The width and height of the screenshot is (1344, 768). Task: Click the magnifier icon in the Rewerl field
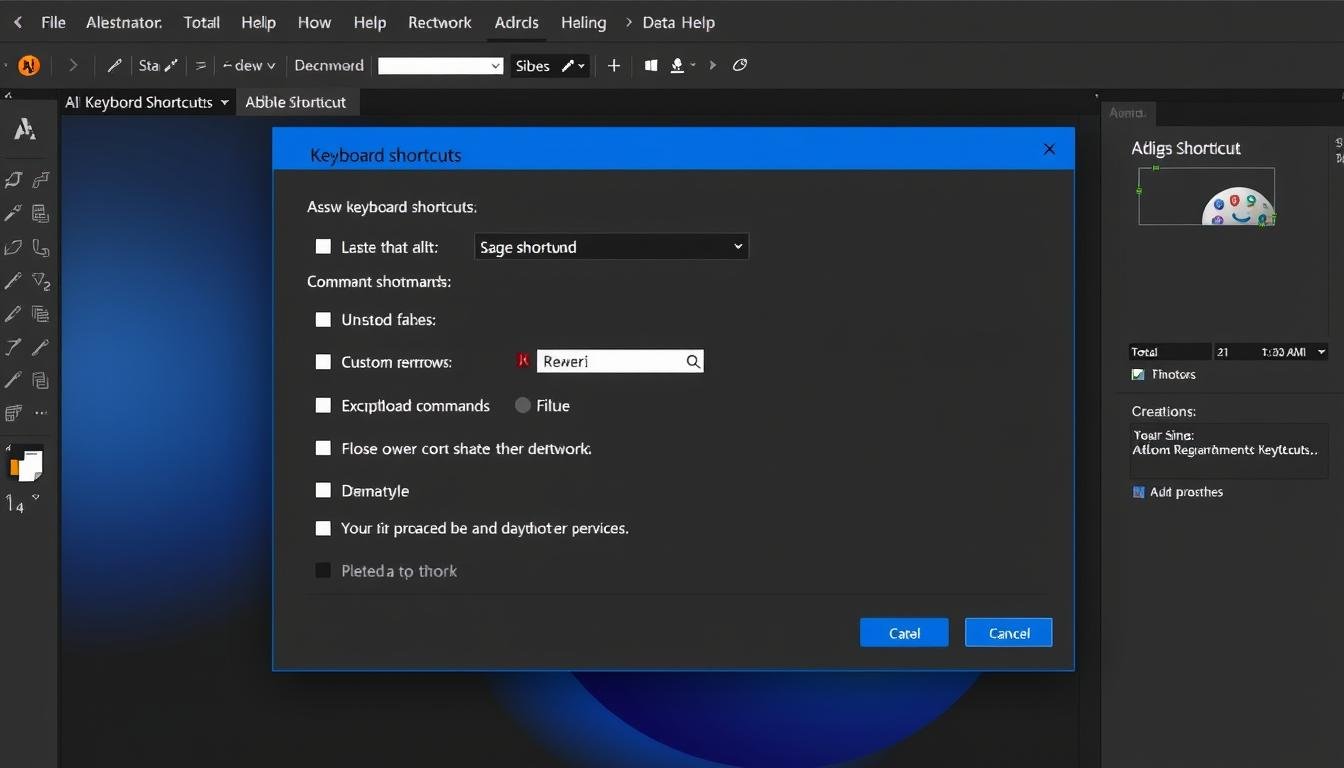pyautogui.click(x=692, y=362)
